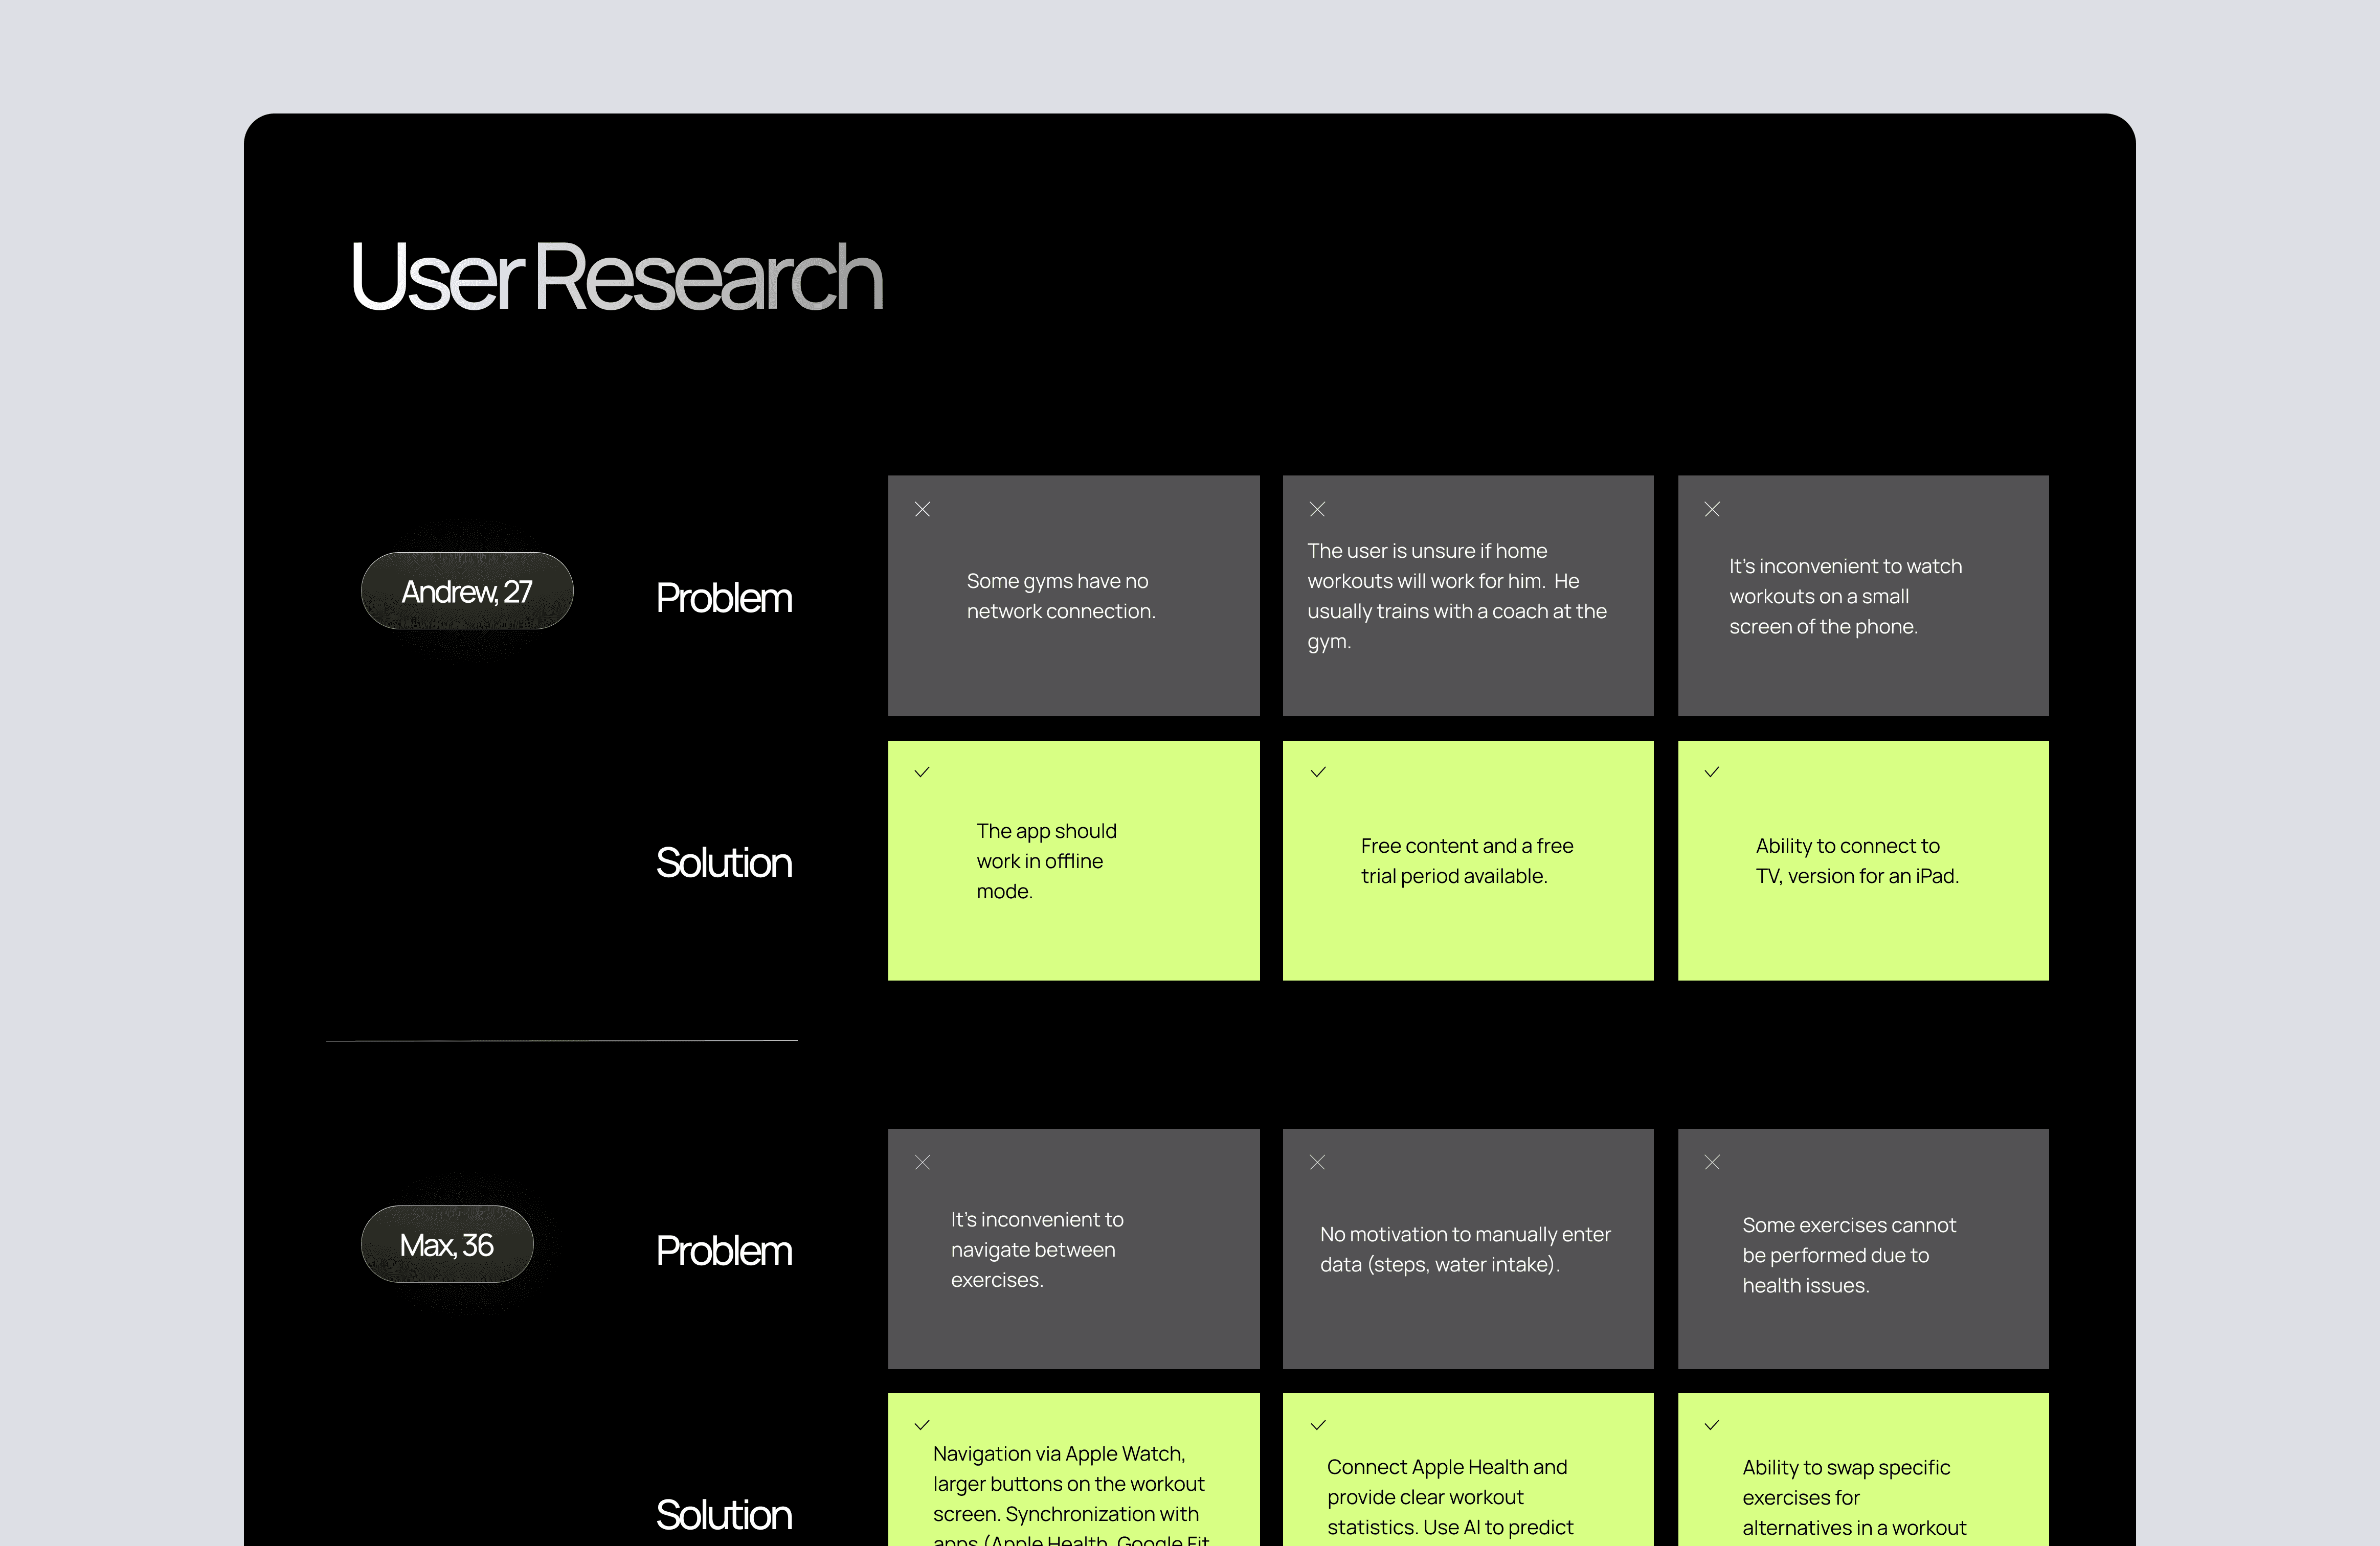Click Max's Problem row label
This screenshot has height=1546, width=2380.
pyautogui.click(x=724, y=1251)
